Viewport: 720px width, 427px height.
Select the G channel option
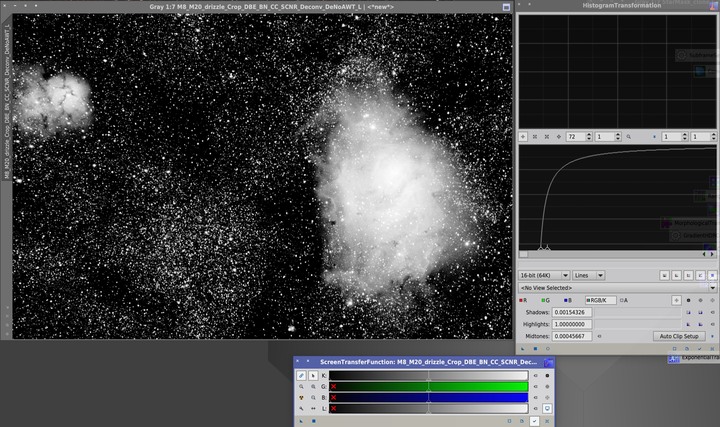click(x=547, y=299)
